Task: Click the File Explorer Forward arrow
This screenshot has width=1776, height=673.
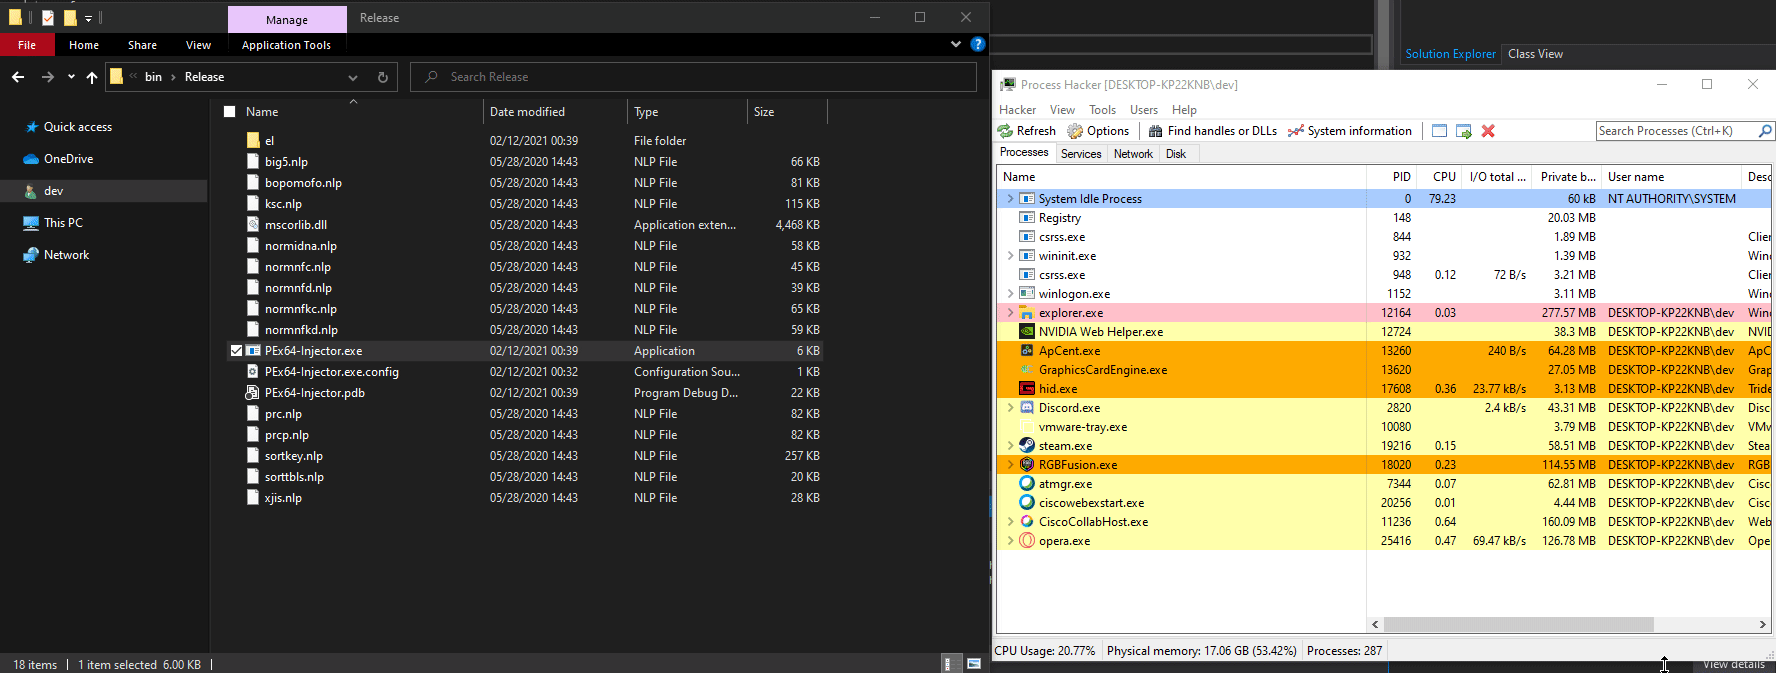Action: click(47, 77)
